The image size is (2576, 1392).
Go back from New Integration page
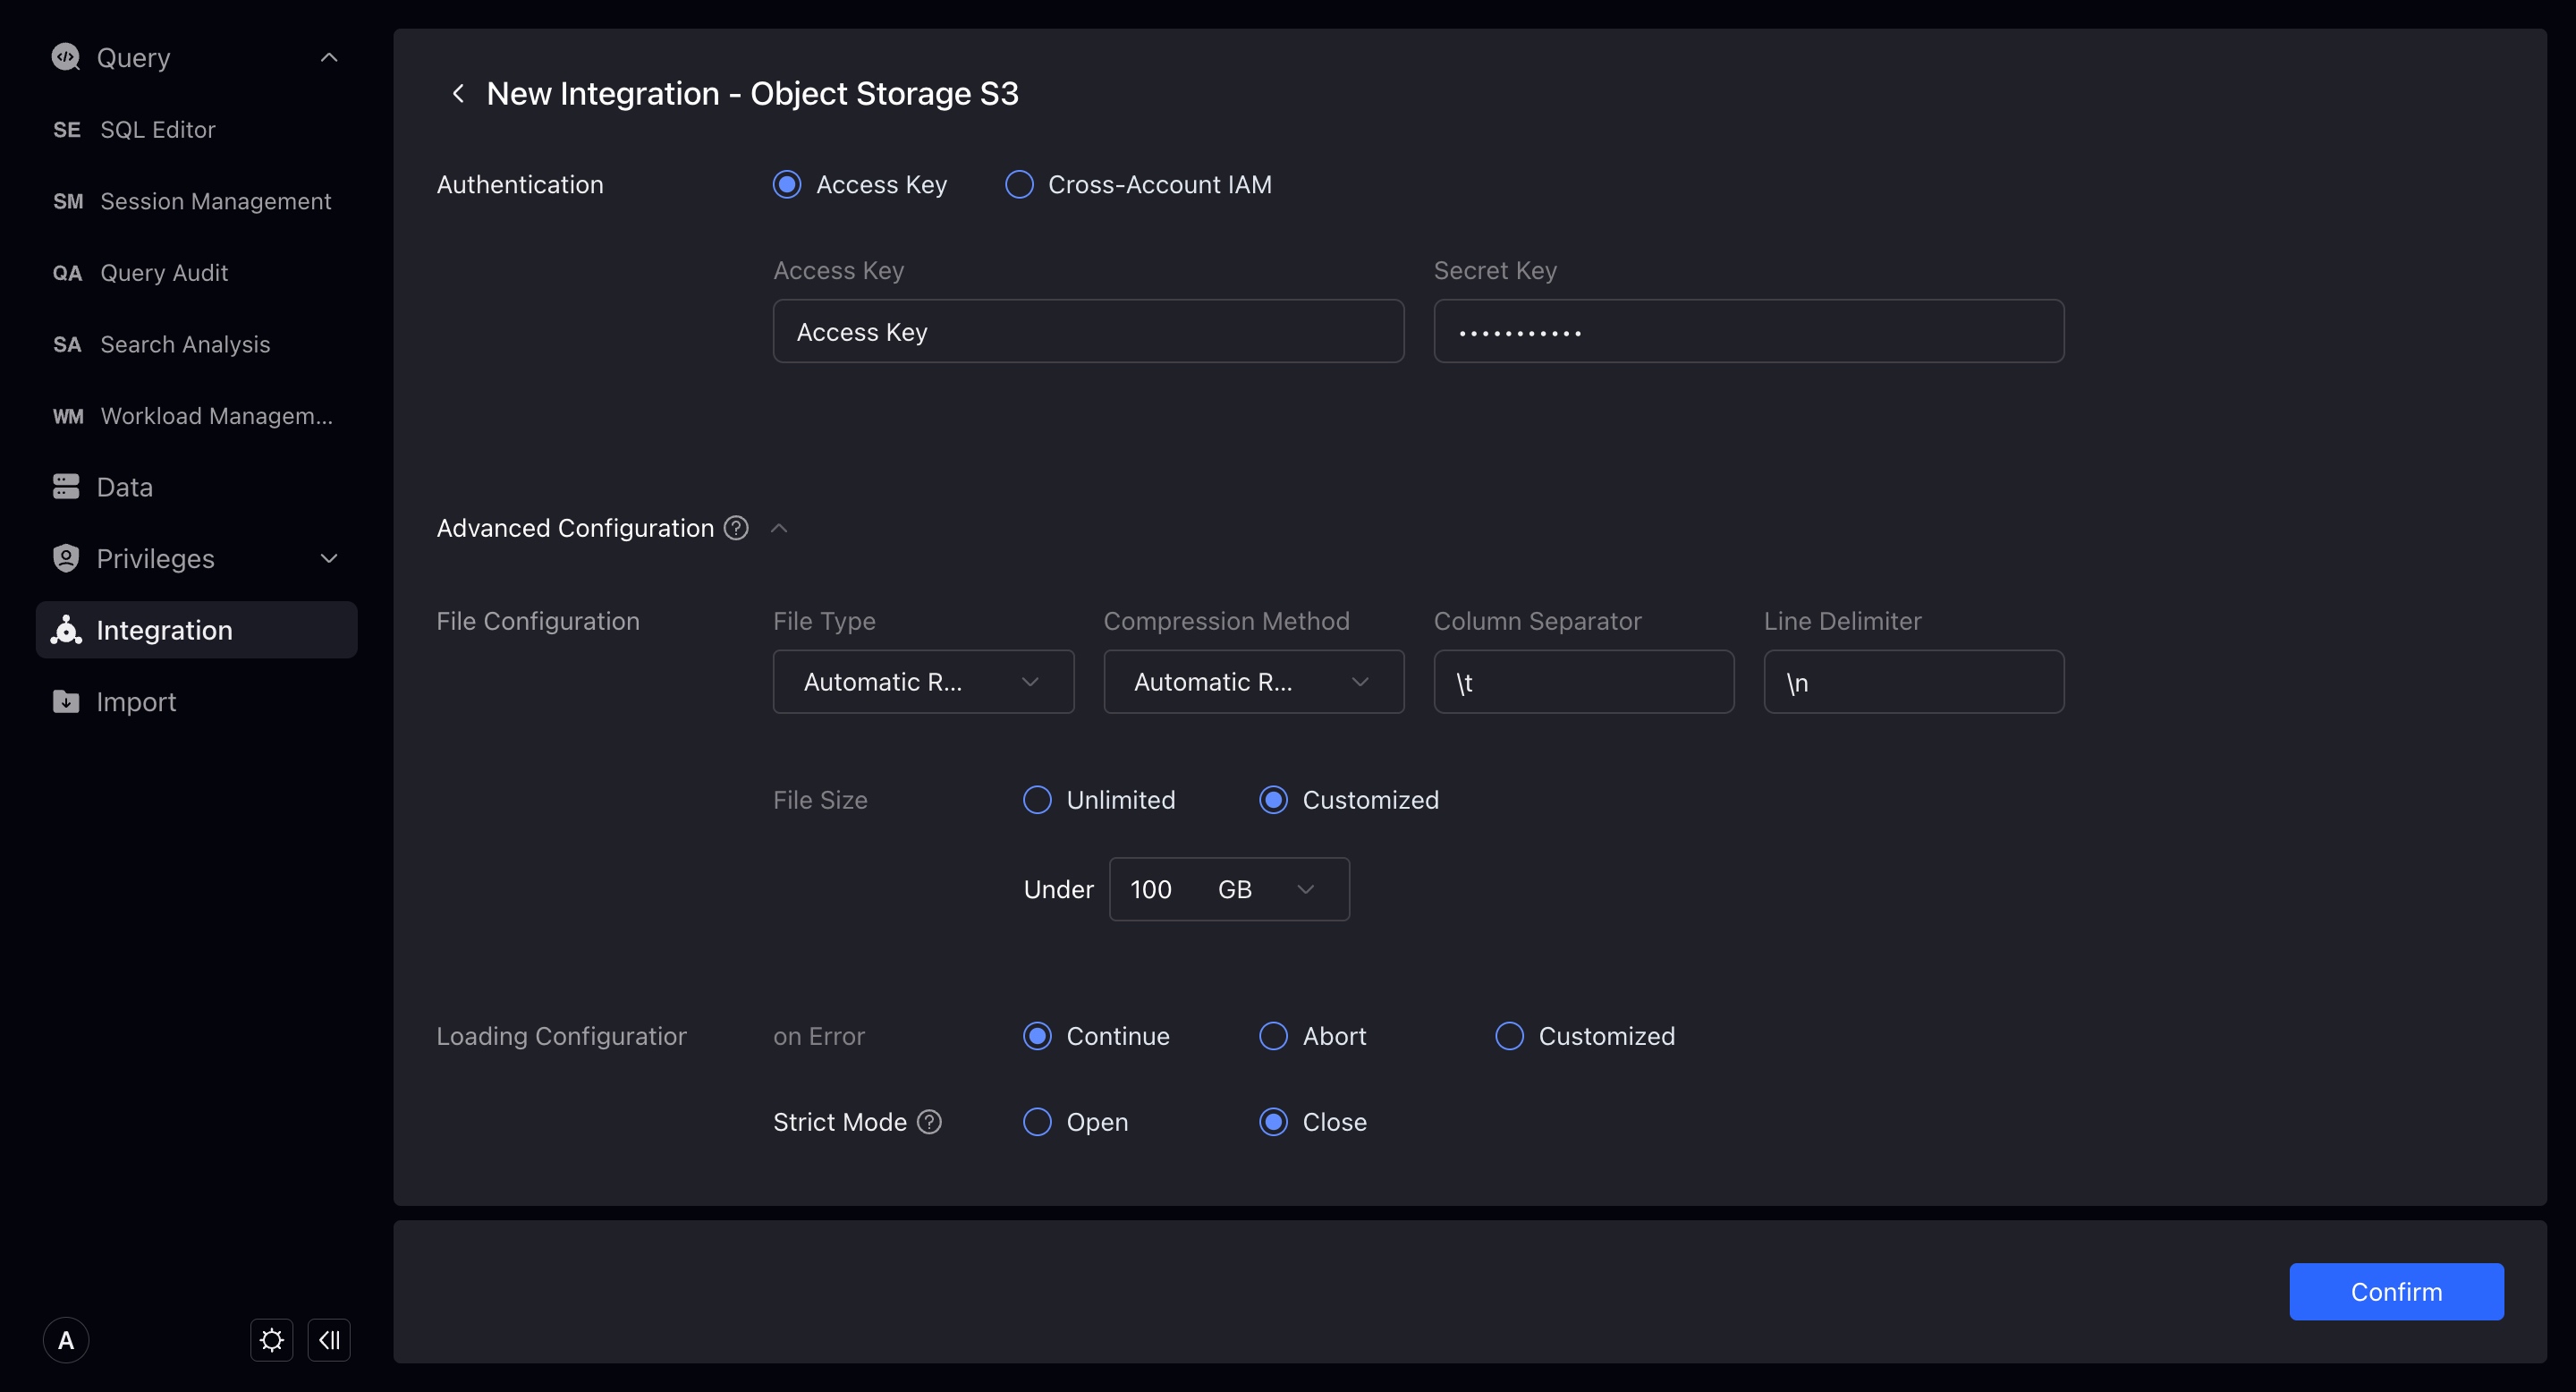(458, 92)
